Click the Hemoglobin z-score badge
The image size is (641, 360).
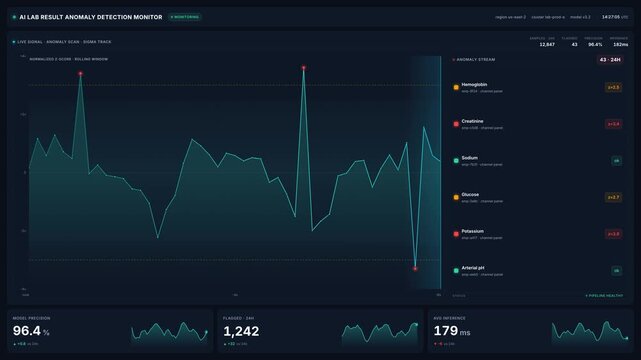(613, 87)
